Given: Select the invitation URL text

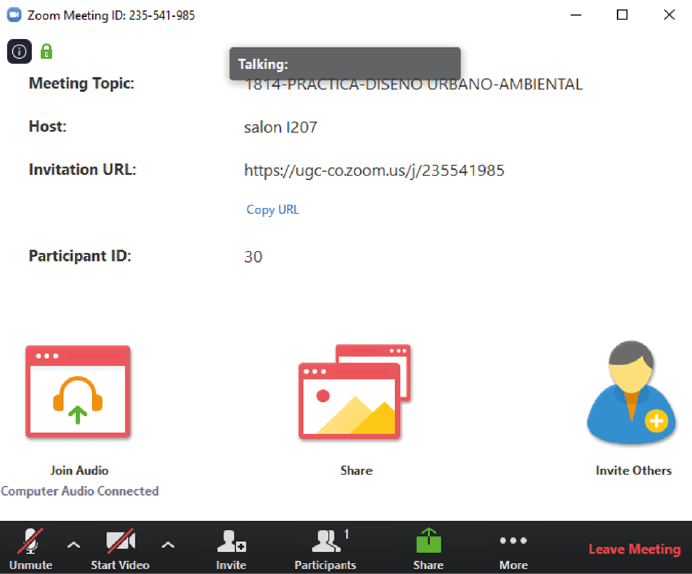Looking at the screenshot, I should [374, 171].
